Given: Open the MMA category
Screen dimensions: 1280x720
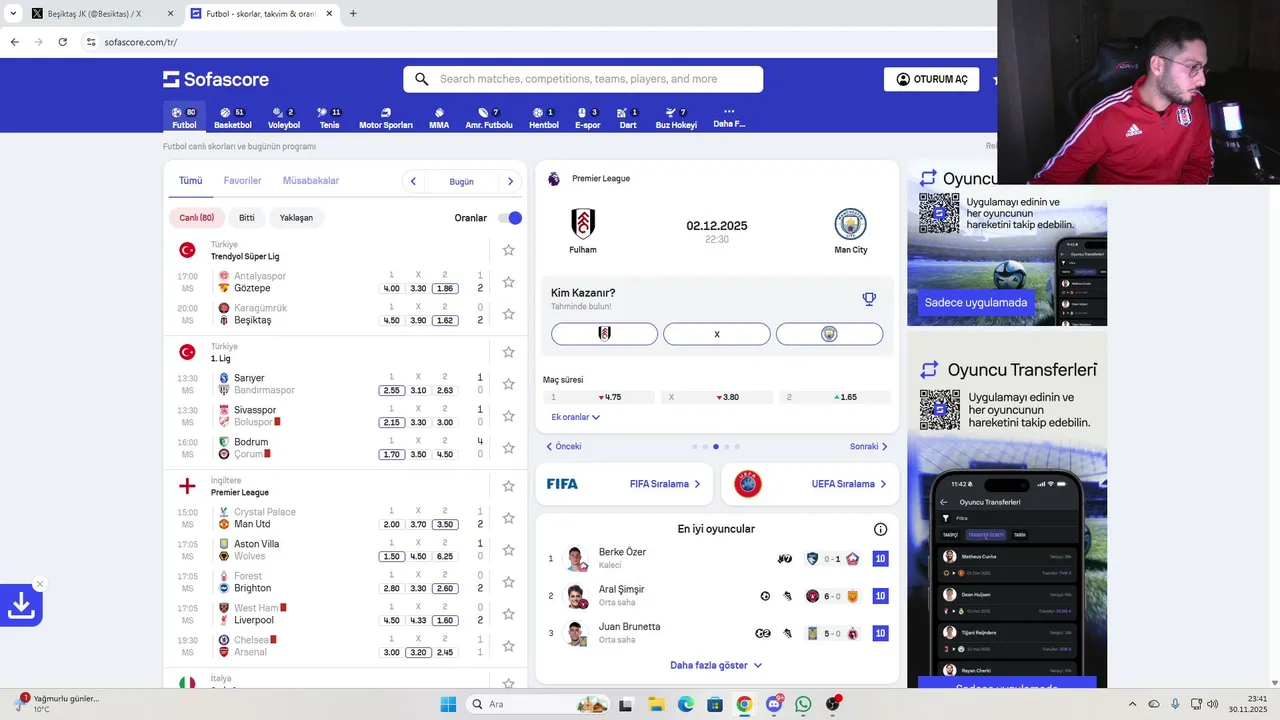Looking at the screenshot, I should (x=439, y=118).
